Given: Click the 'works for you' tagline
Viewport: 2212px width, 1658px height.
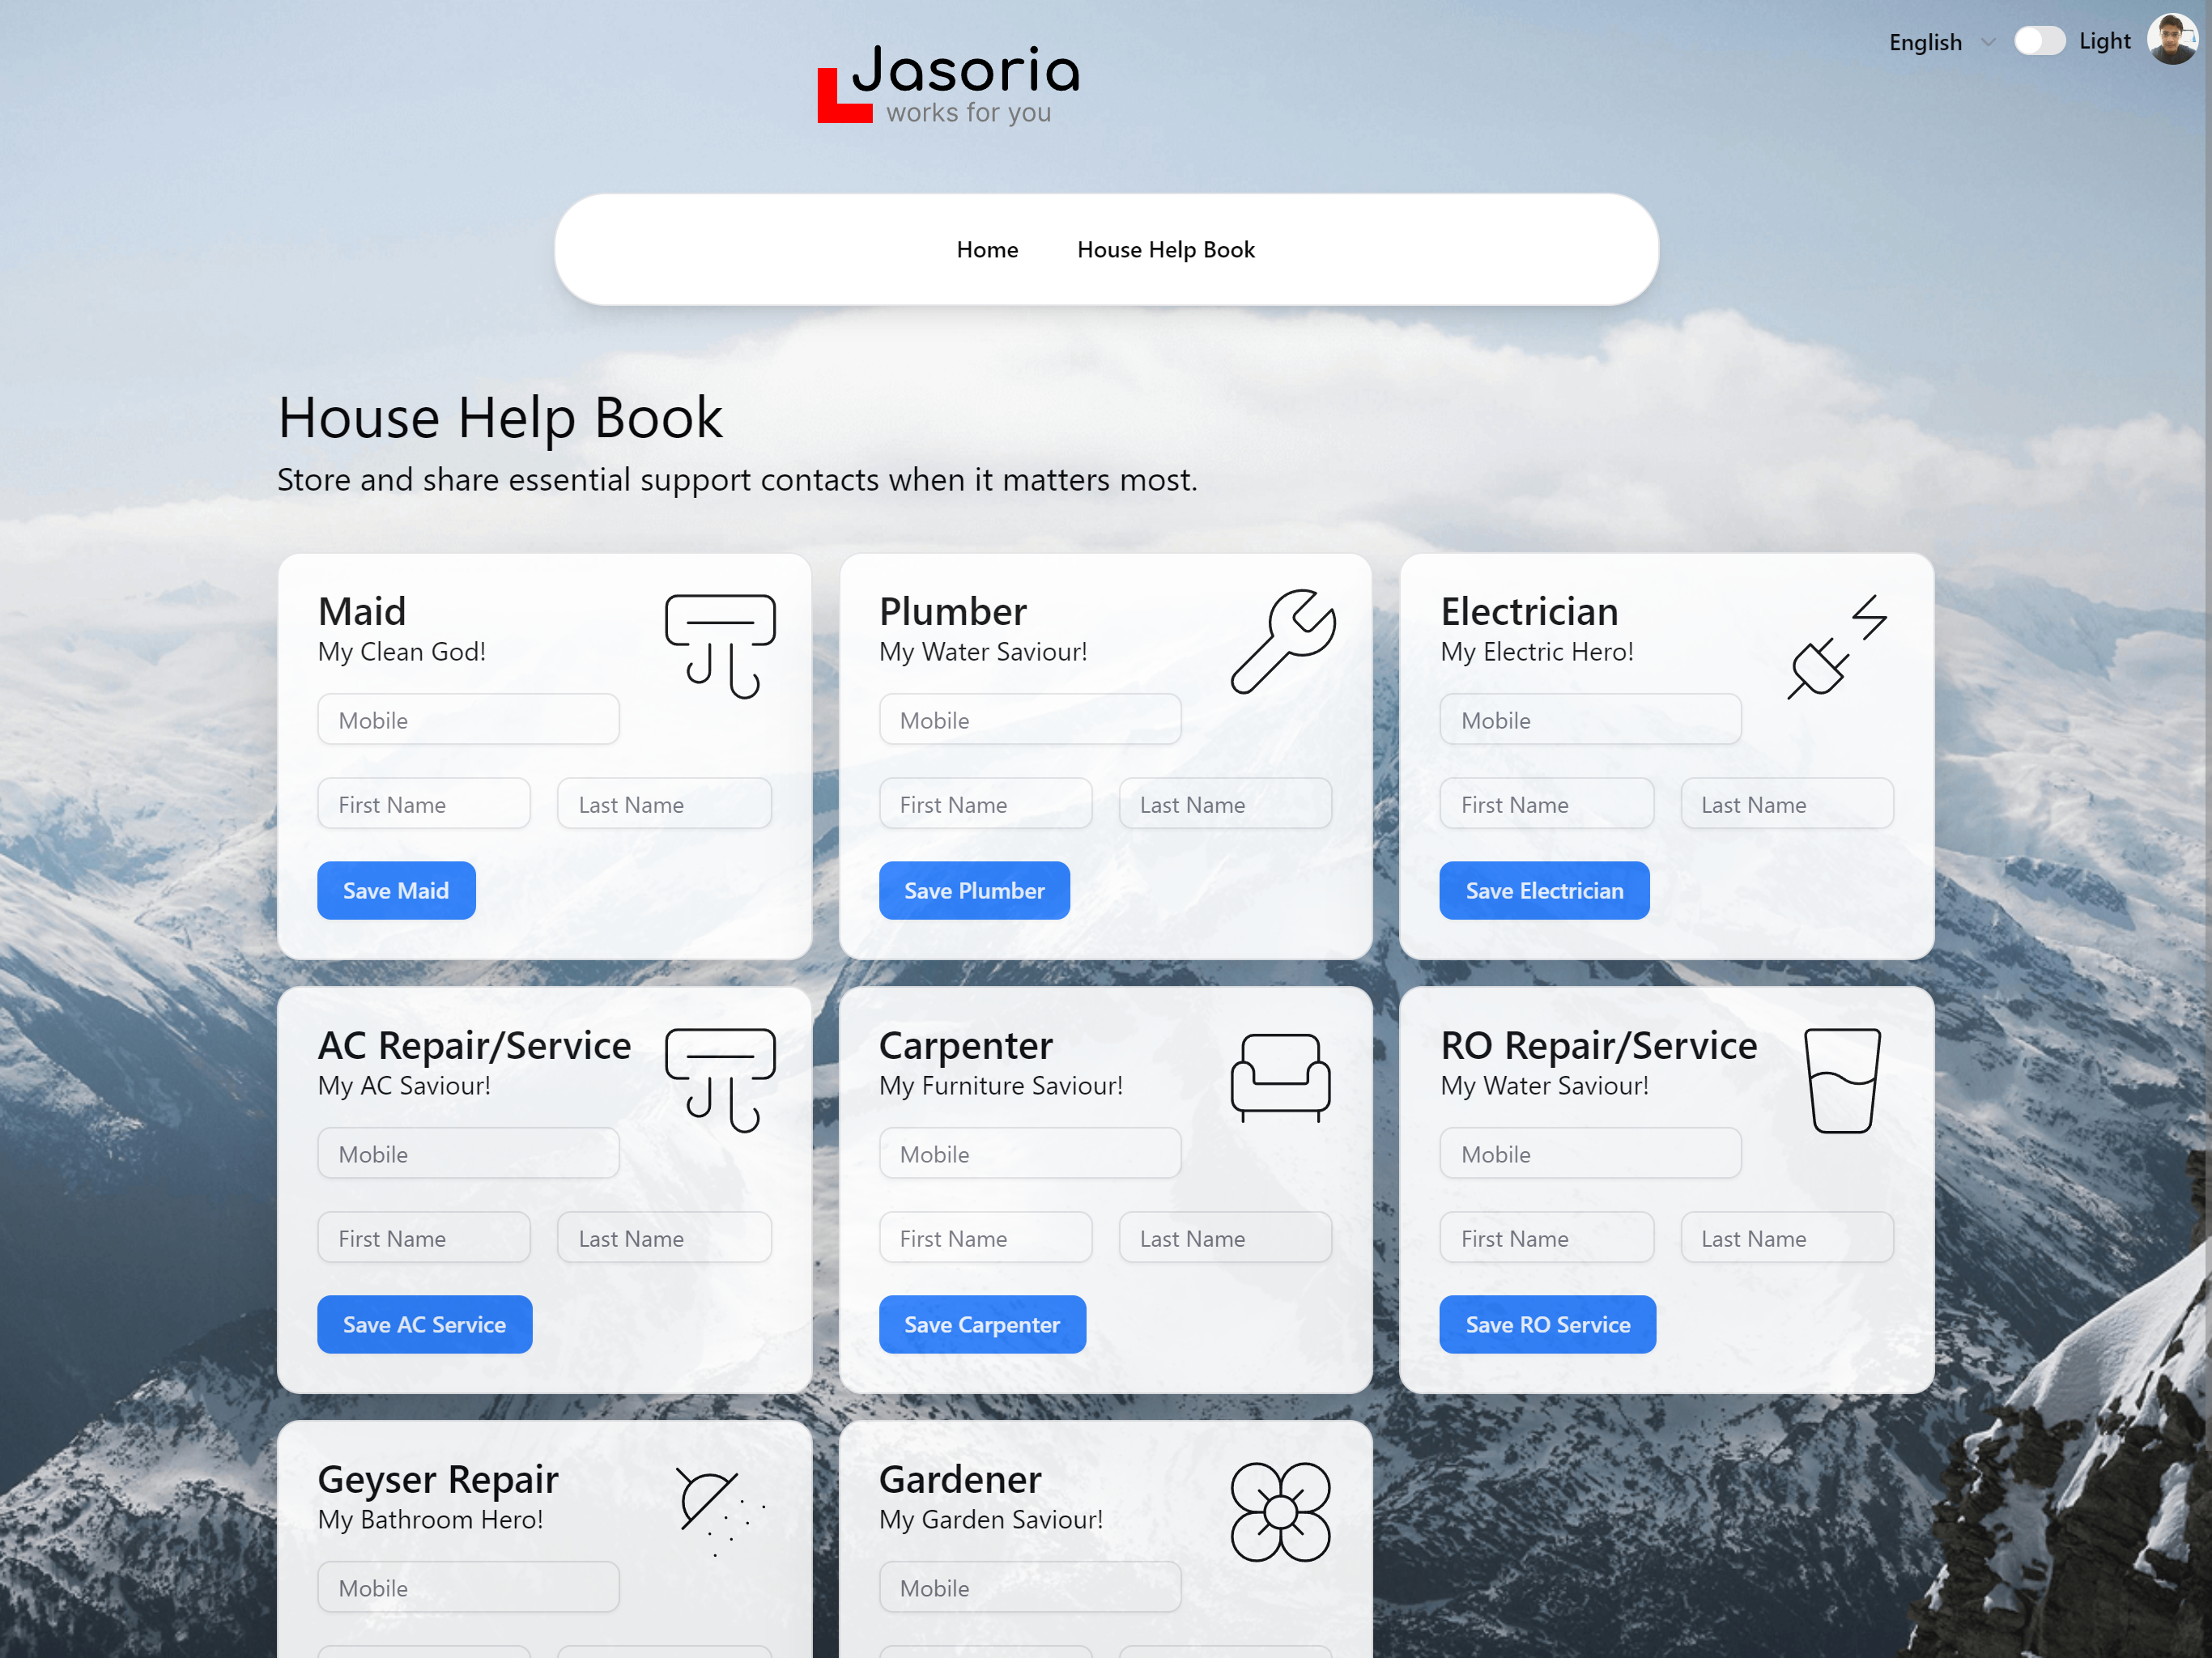Looking at the screenshot, I should [968, 112].
